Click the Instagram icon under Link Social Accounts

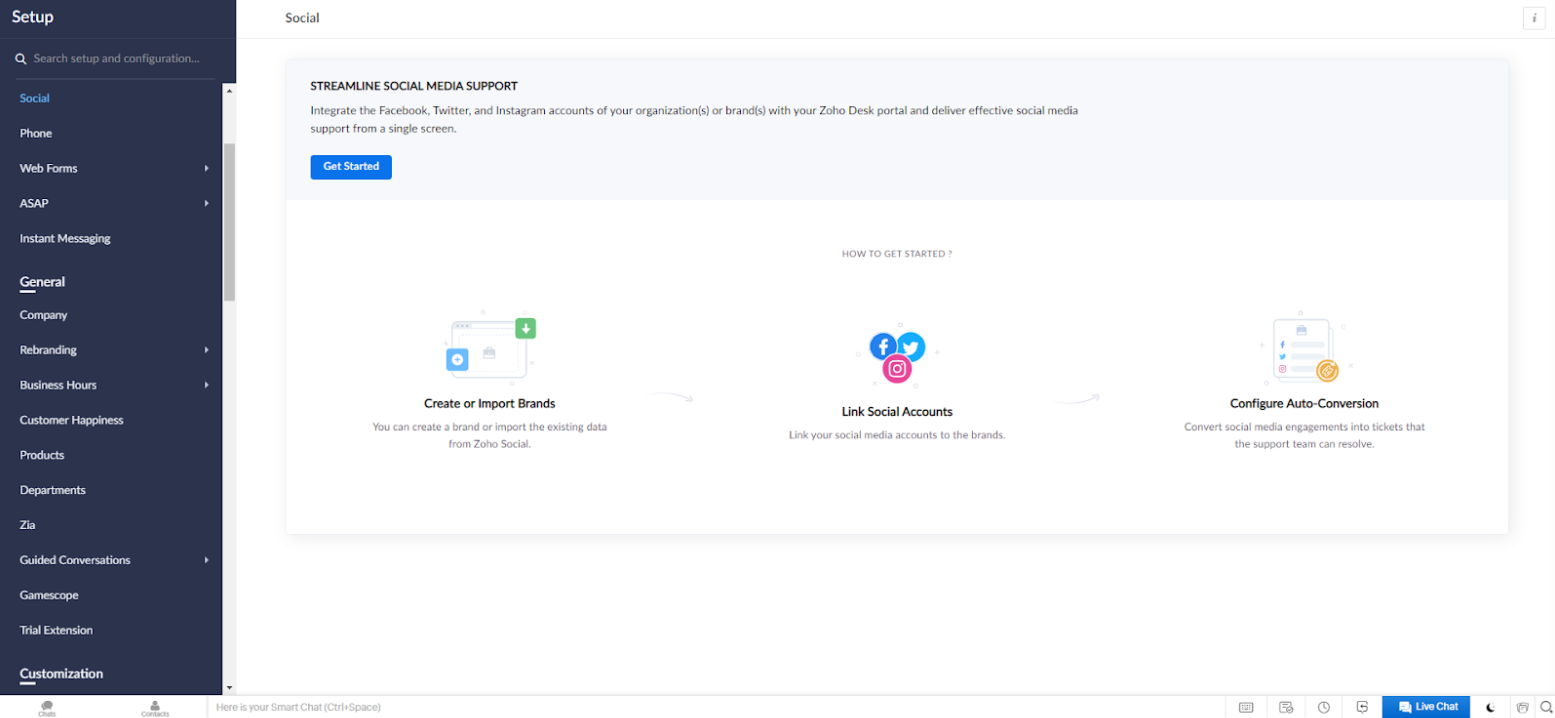point(898,368)
